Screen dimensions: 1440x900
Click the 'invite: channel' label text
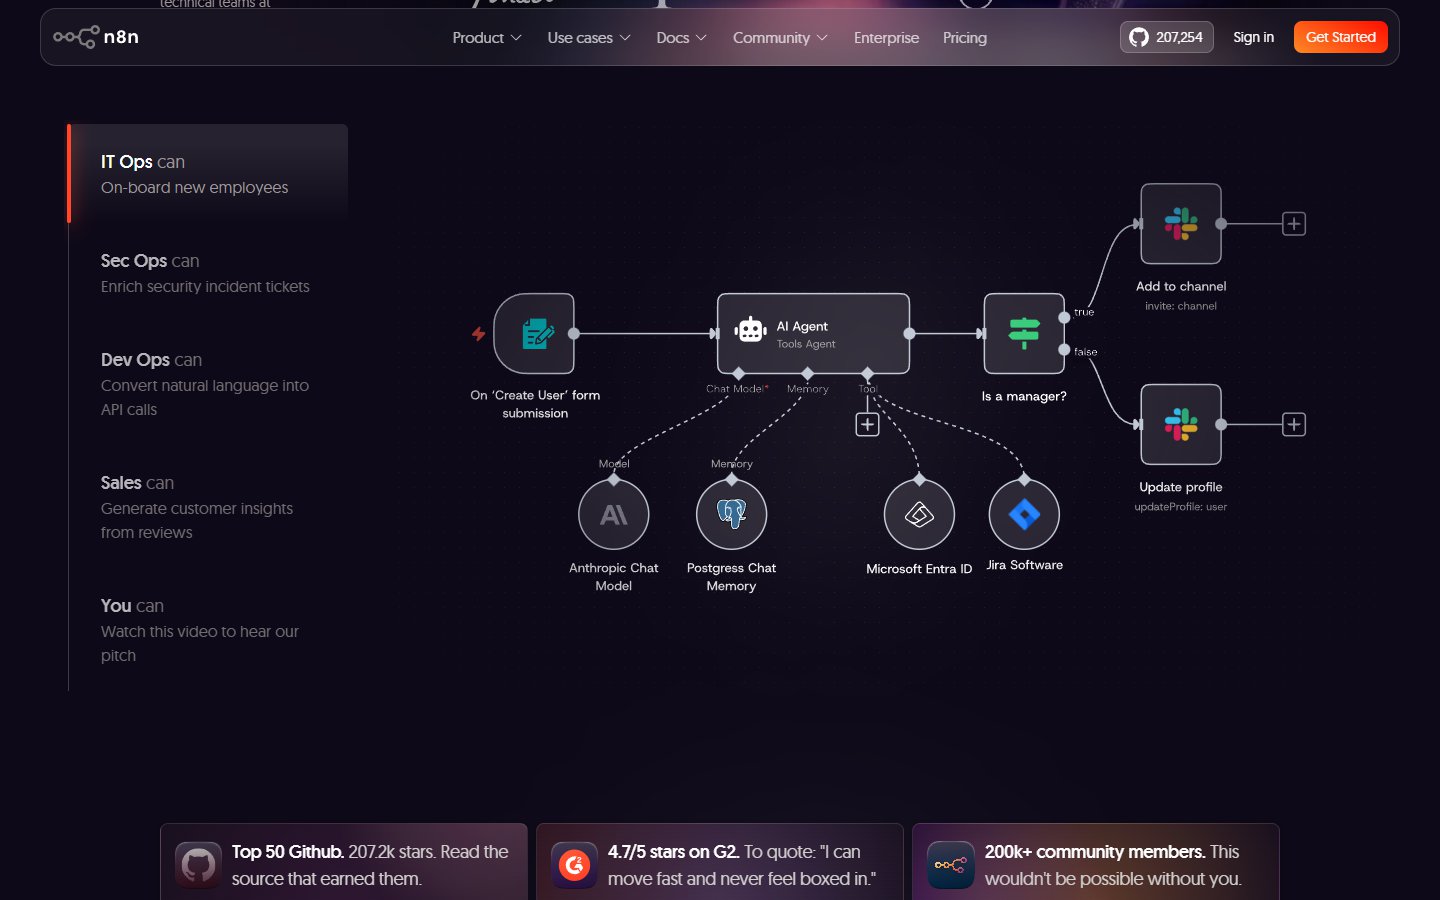pos(1181,306)
